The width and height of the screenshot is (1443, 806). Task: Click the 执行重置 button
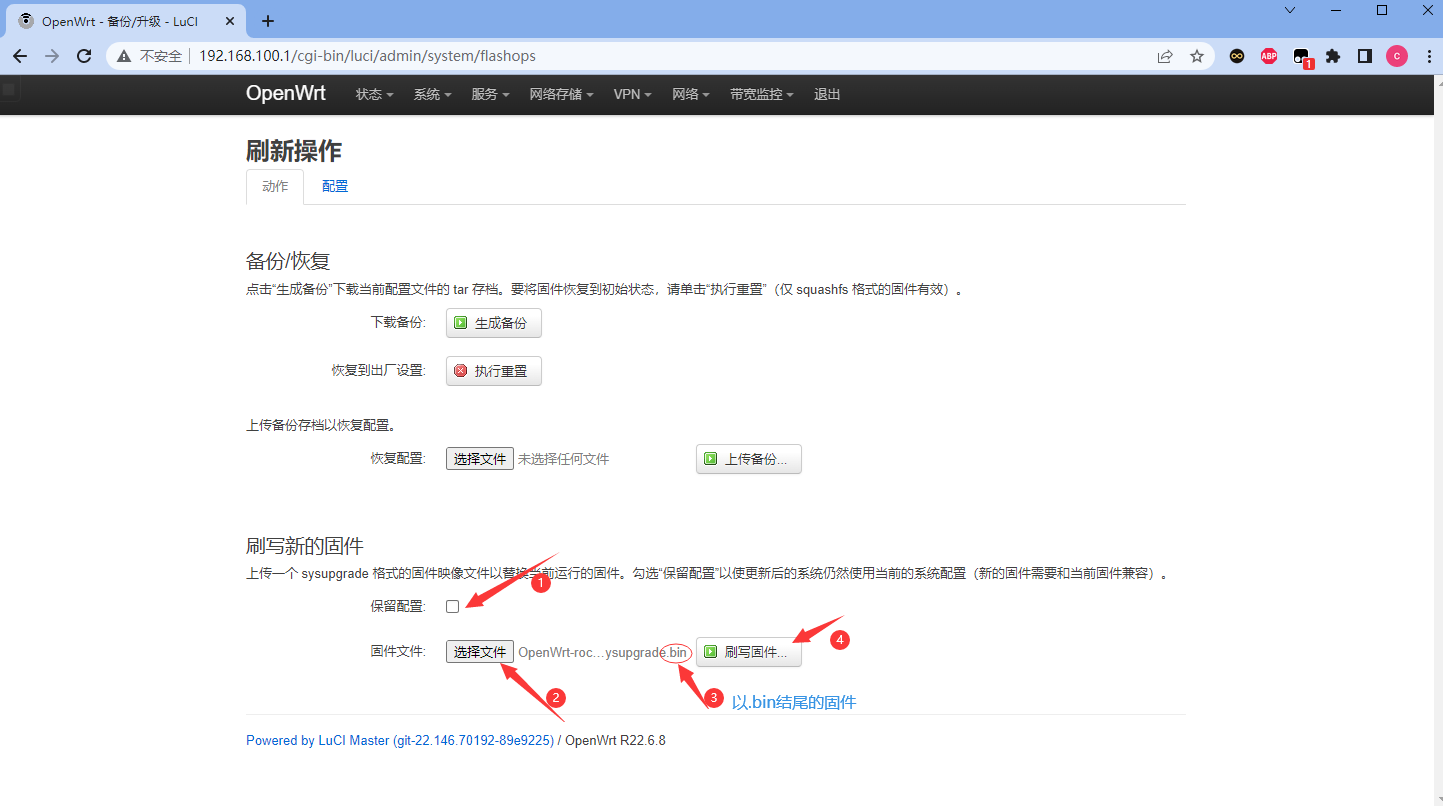tap(494, 371)
